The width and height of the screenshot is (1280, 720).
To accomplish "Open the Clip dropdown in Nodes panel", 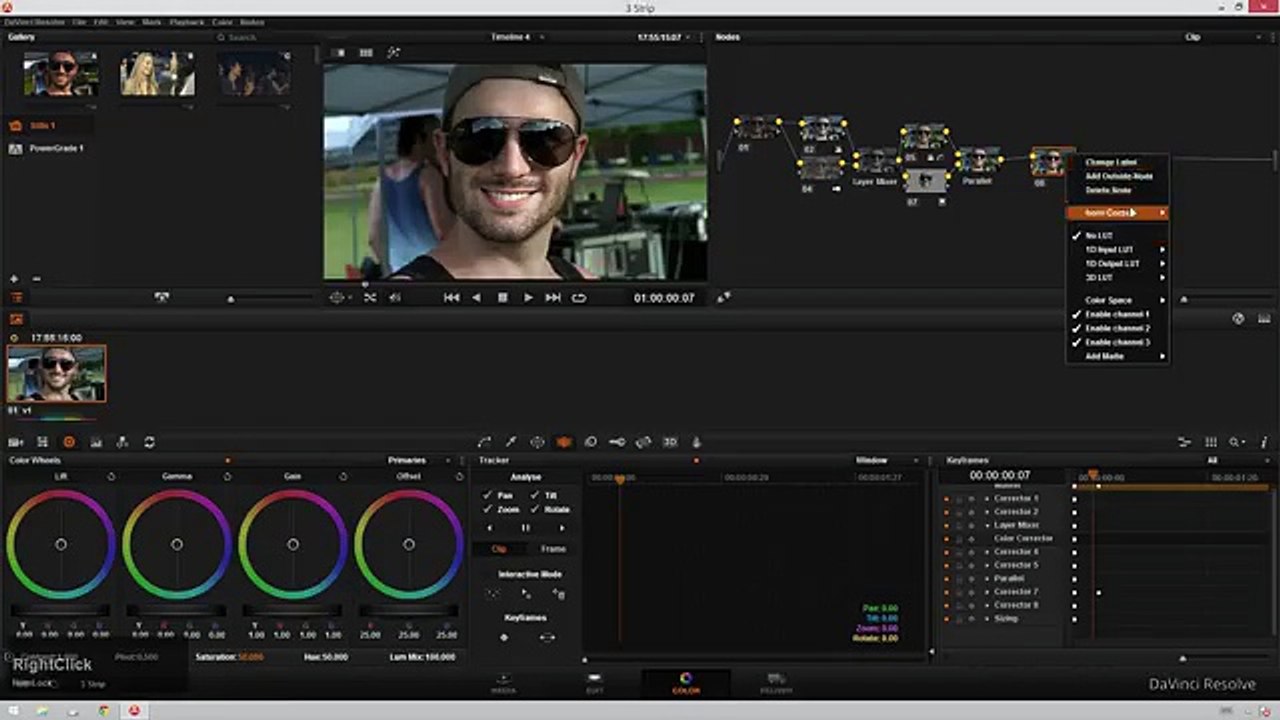I will 1223,38.
